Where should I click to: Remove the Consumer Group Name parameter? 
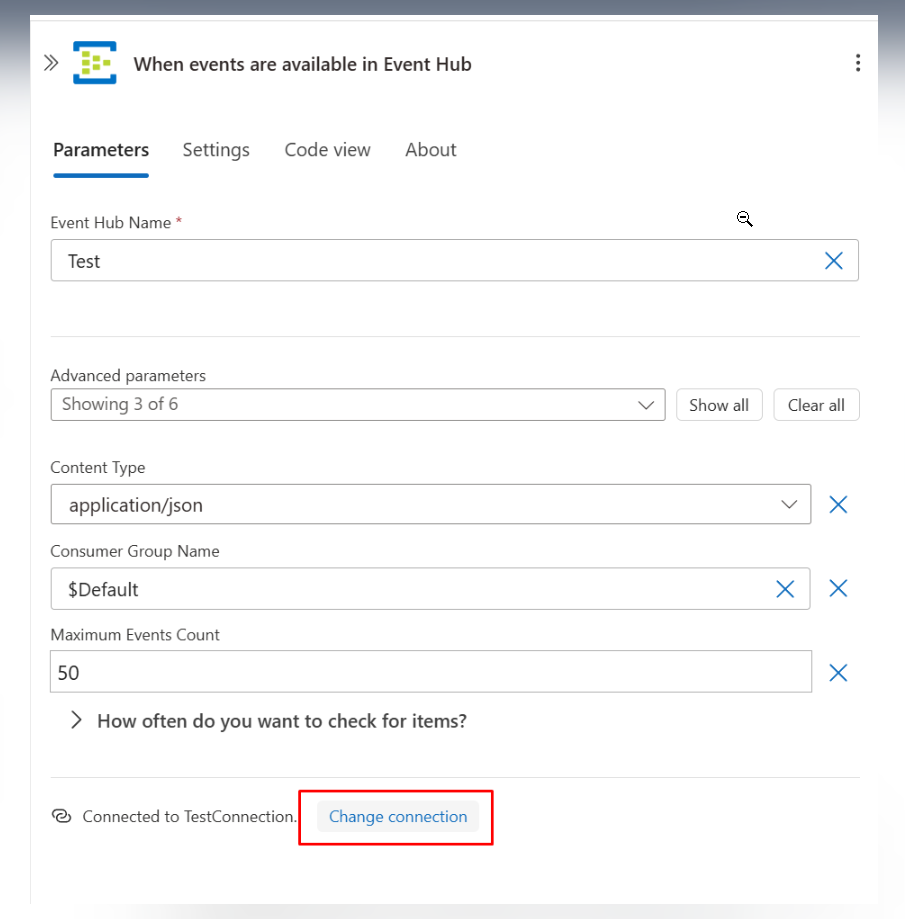tap(838, 589)
